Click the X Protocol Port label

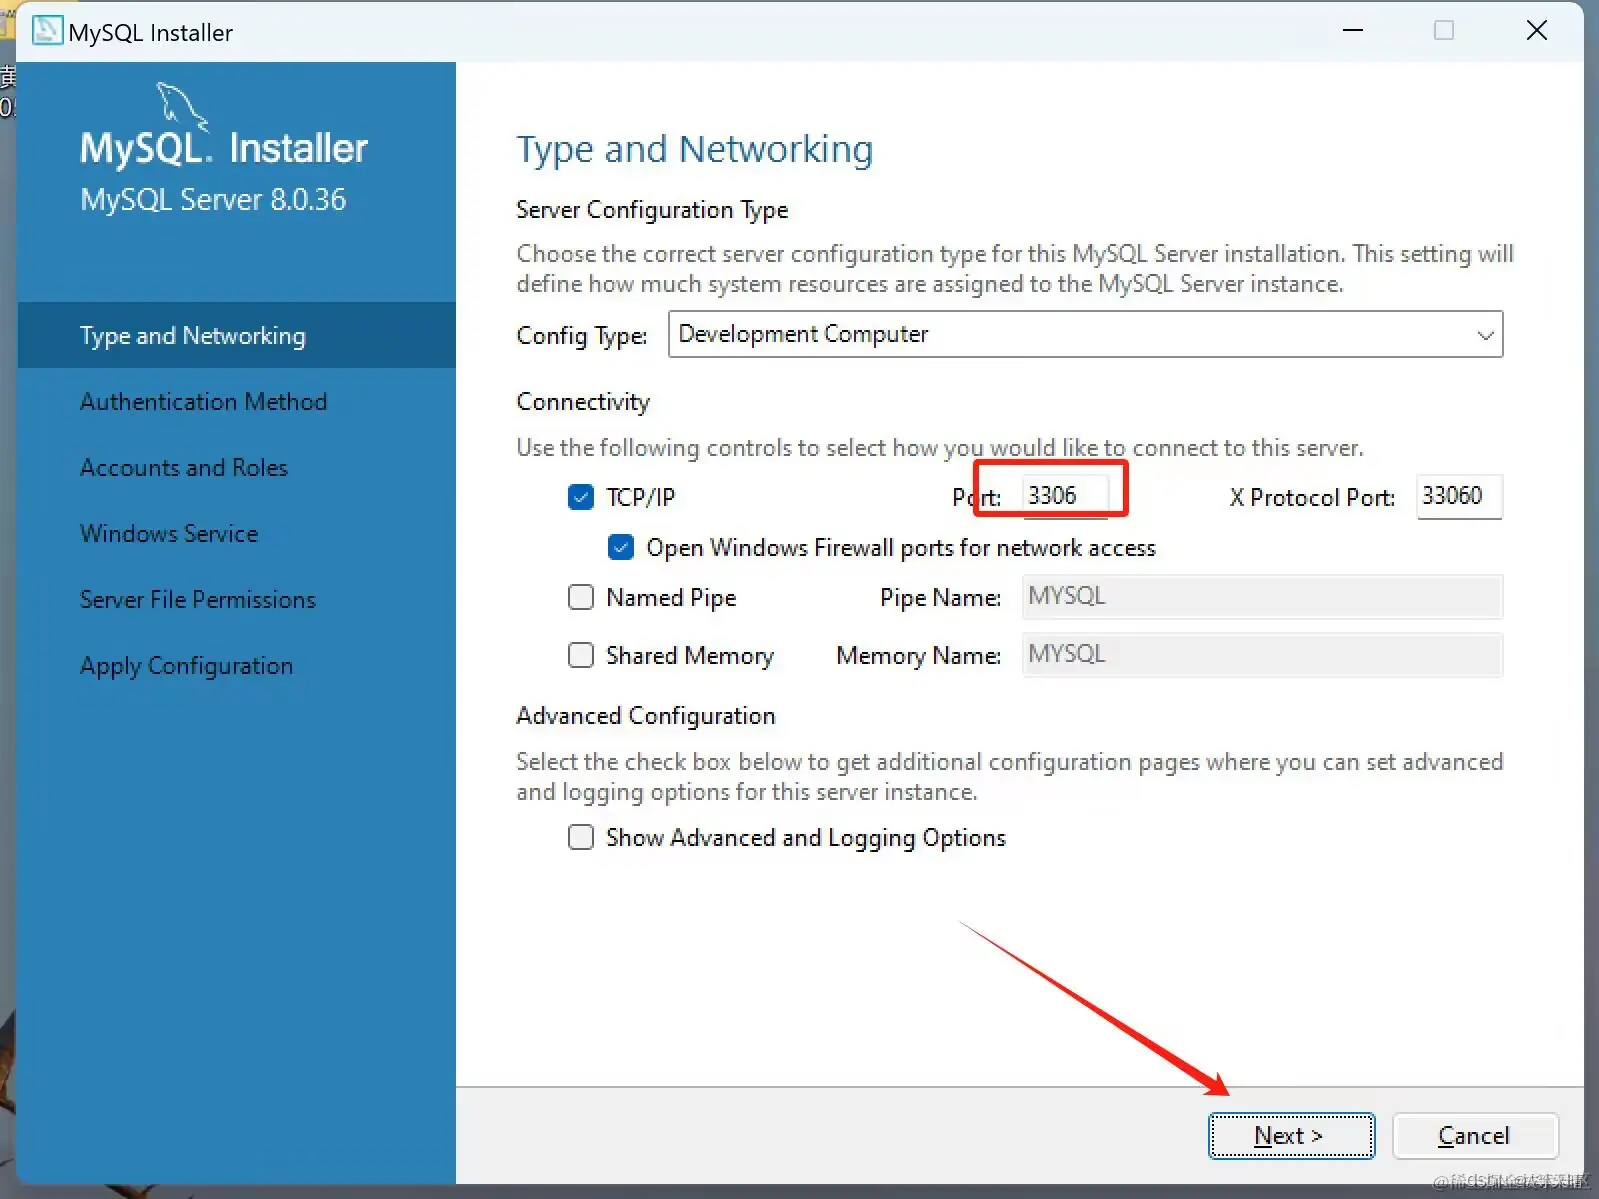1312,498
